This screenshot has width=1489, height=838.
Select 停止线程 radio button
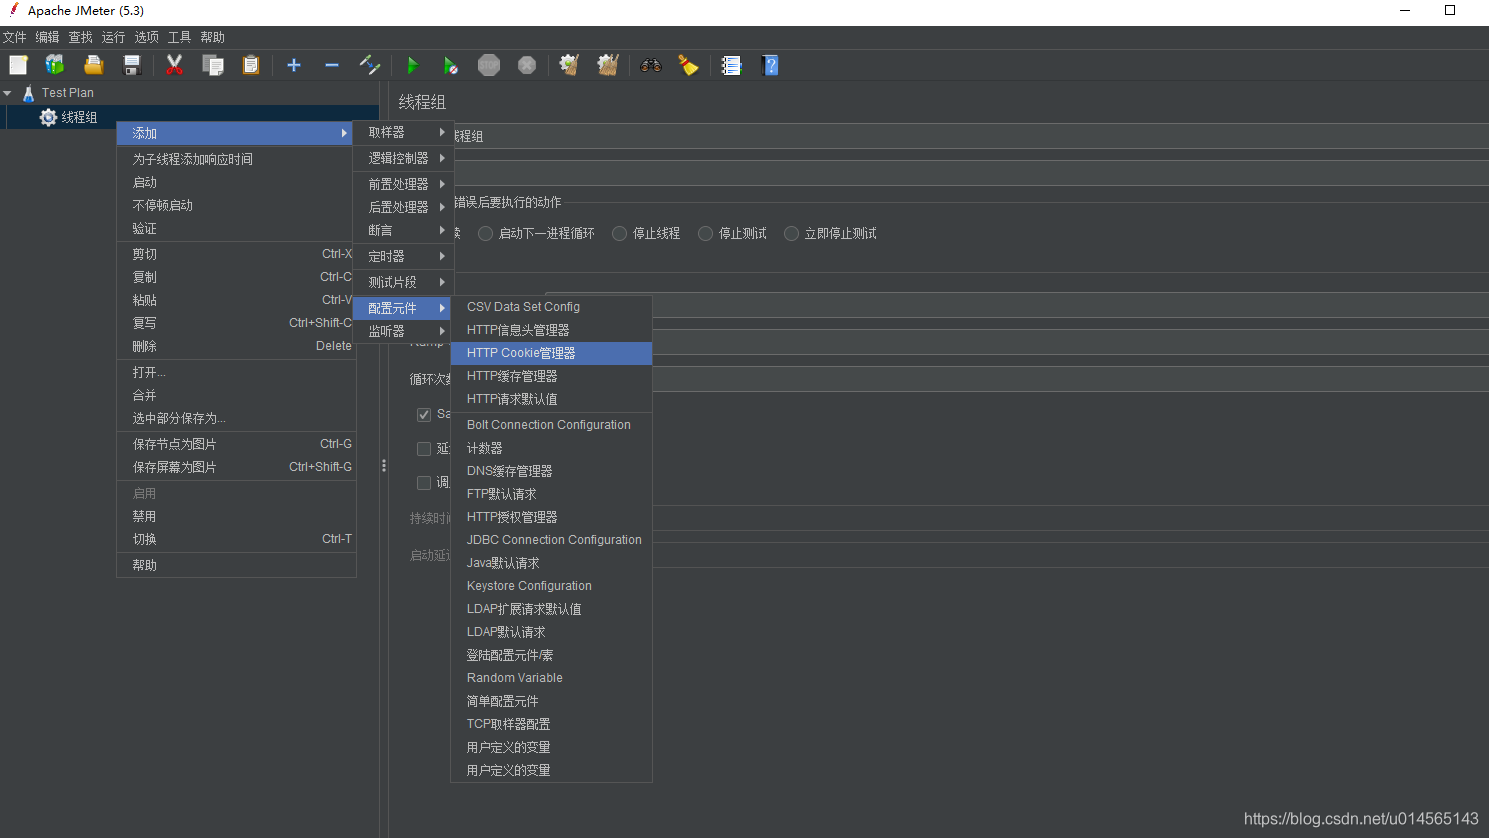pyautogui.click(x=620, y=233)
